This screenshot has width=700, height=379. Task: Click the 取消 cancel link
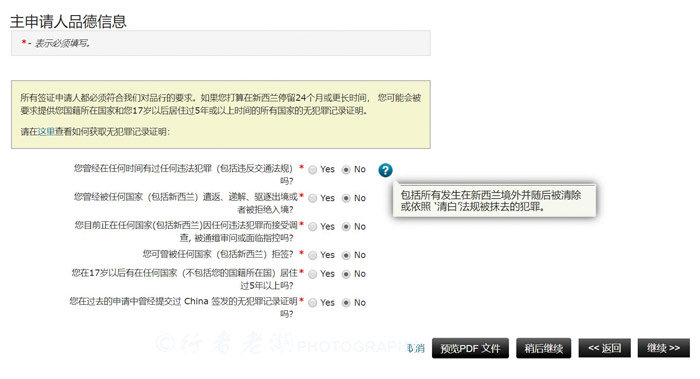pyautogui.click(x=416, y=349)
